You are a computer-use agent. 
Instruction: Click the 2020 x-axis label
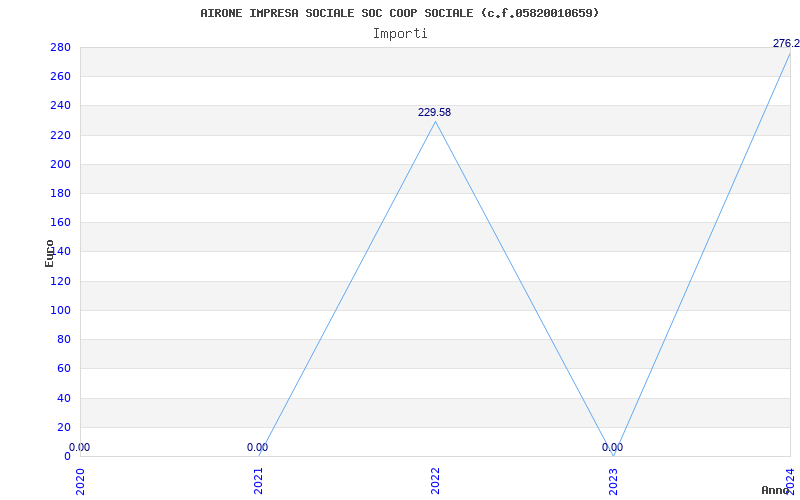[x=80, y=481]
